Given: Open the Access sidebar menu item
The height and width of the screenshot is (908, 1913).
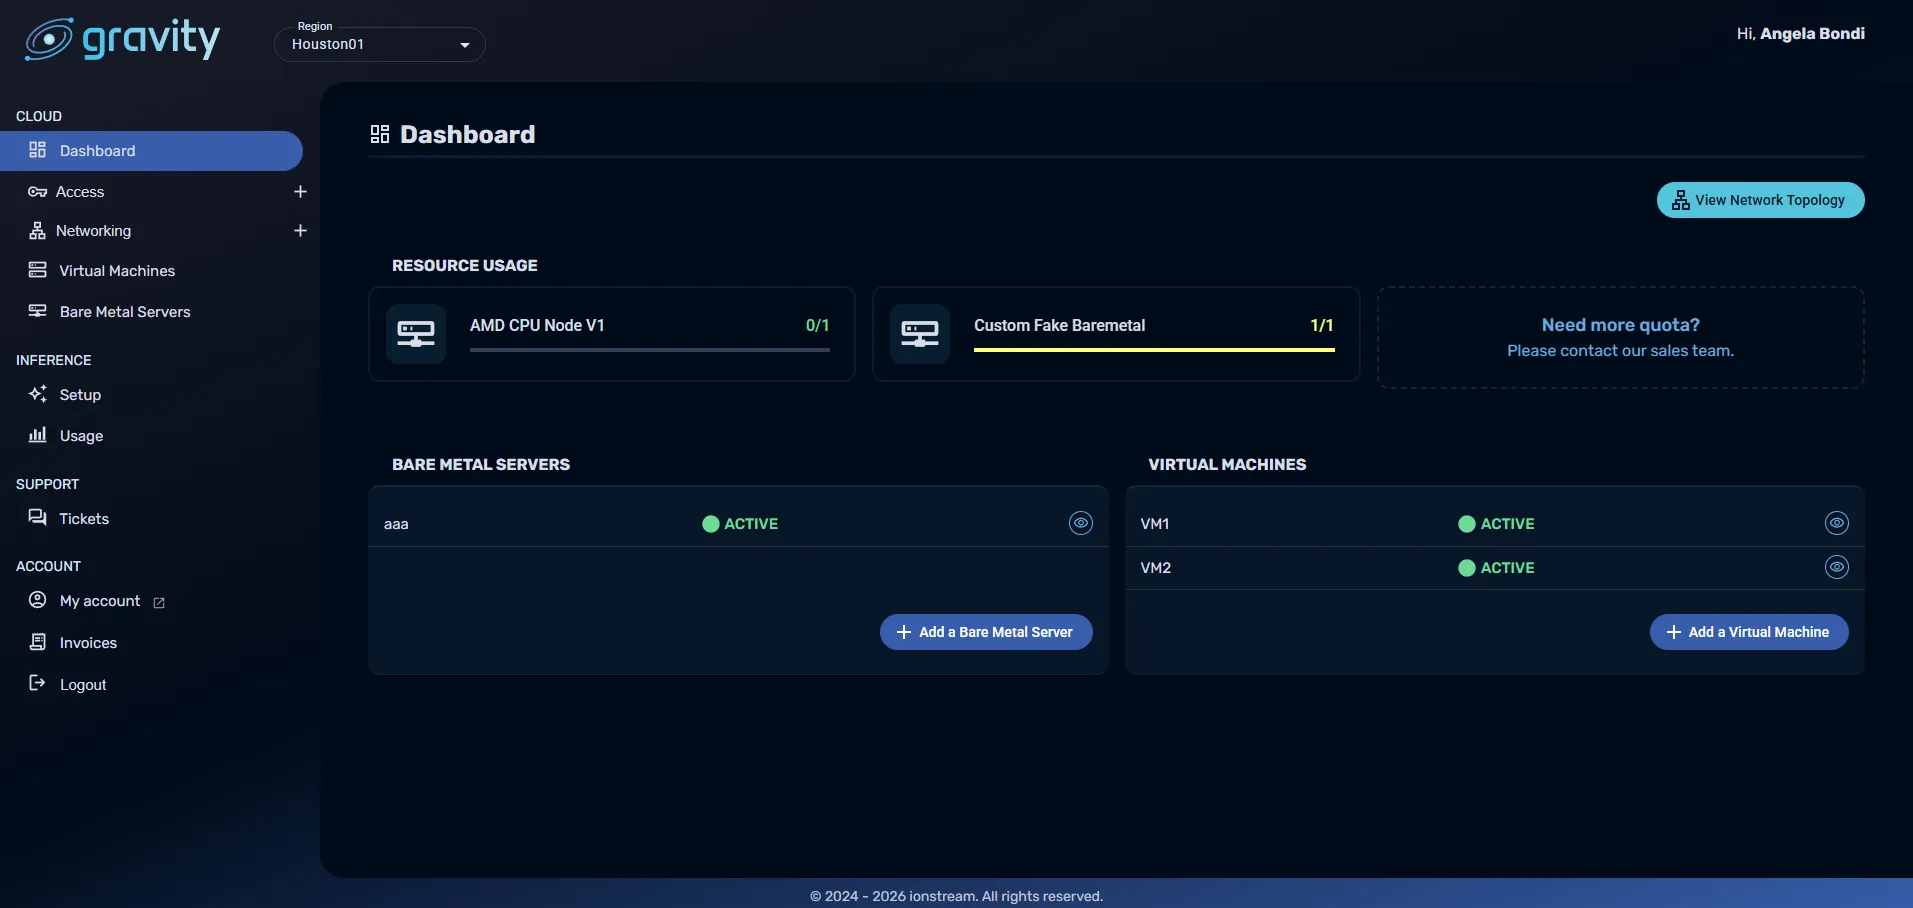Looking at the screenshot, I should 80,192.
